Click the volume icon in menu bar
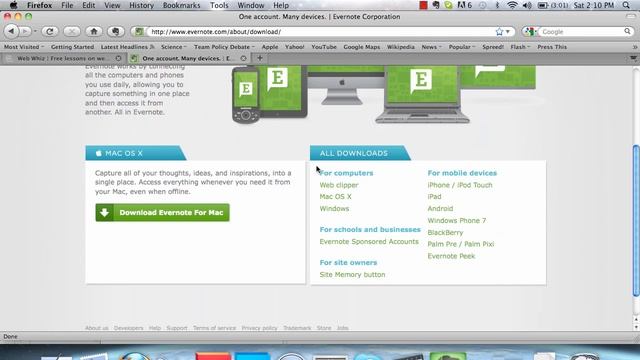Image resolution: width=640 pixels, height=360 pixels. [527, 5]
